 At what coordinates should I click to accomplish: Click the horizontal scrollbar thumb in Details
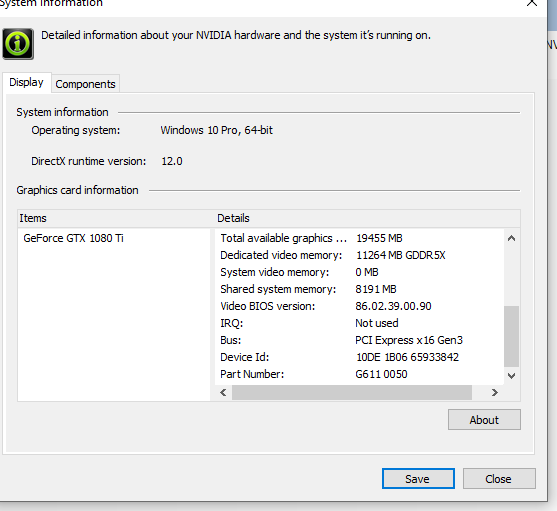(x=352, y=392)
